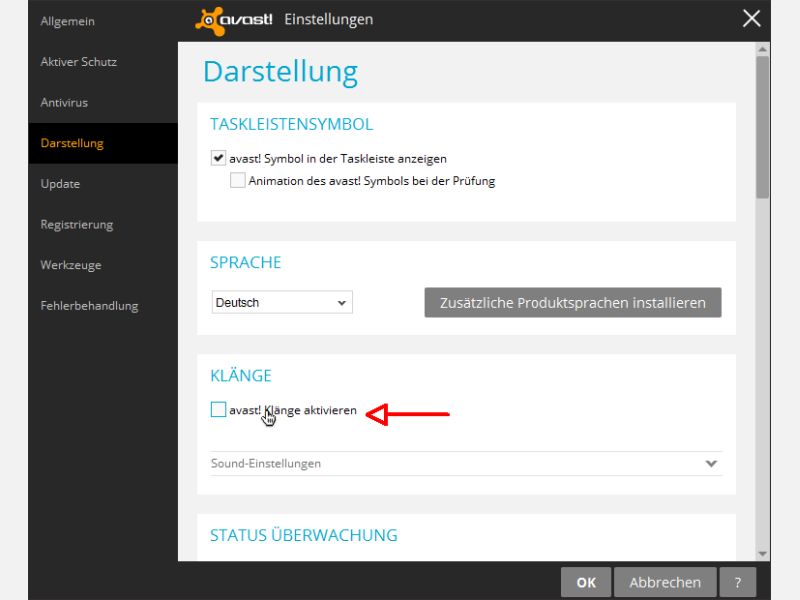800x600 pixels.
Task: Click the TASKLEISTENSYMBOL heading
Action: pyautogui.click(x=292, y=124)
